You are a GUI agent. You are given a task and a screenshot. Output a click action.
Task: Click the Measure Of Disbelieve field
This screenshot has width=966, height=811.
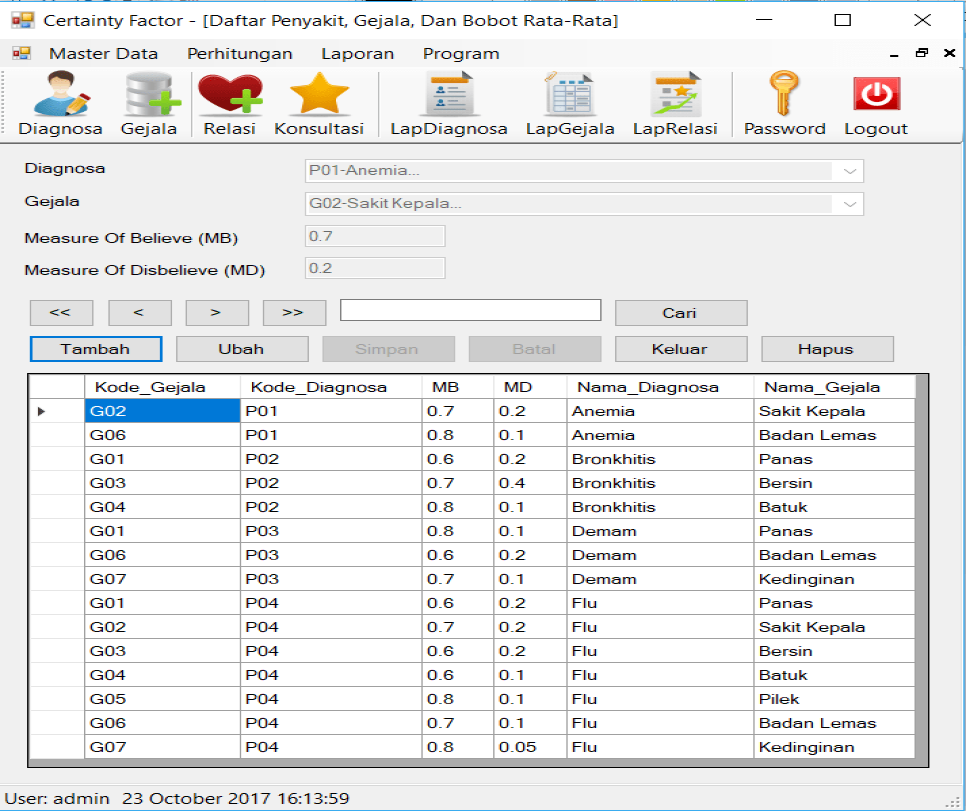[x=375, y=268]
